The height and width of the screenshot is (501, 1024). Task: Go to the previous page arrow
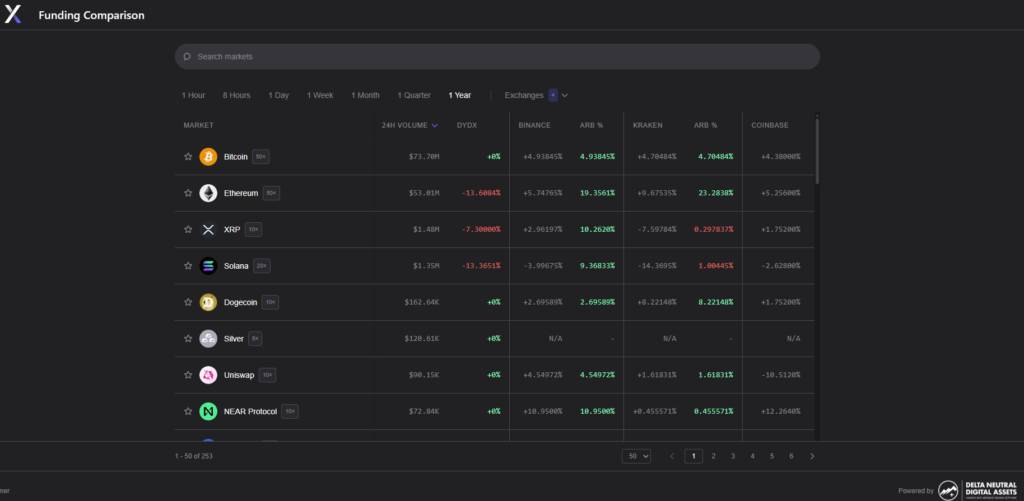coord(672,456)
